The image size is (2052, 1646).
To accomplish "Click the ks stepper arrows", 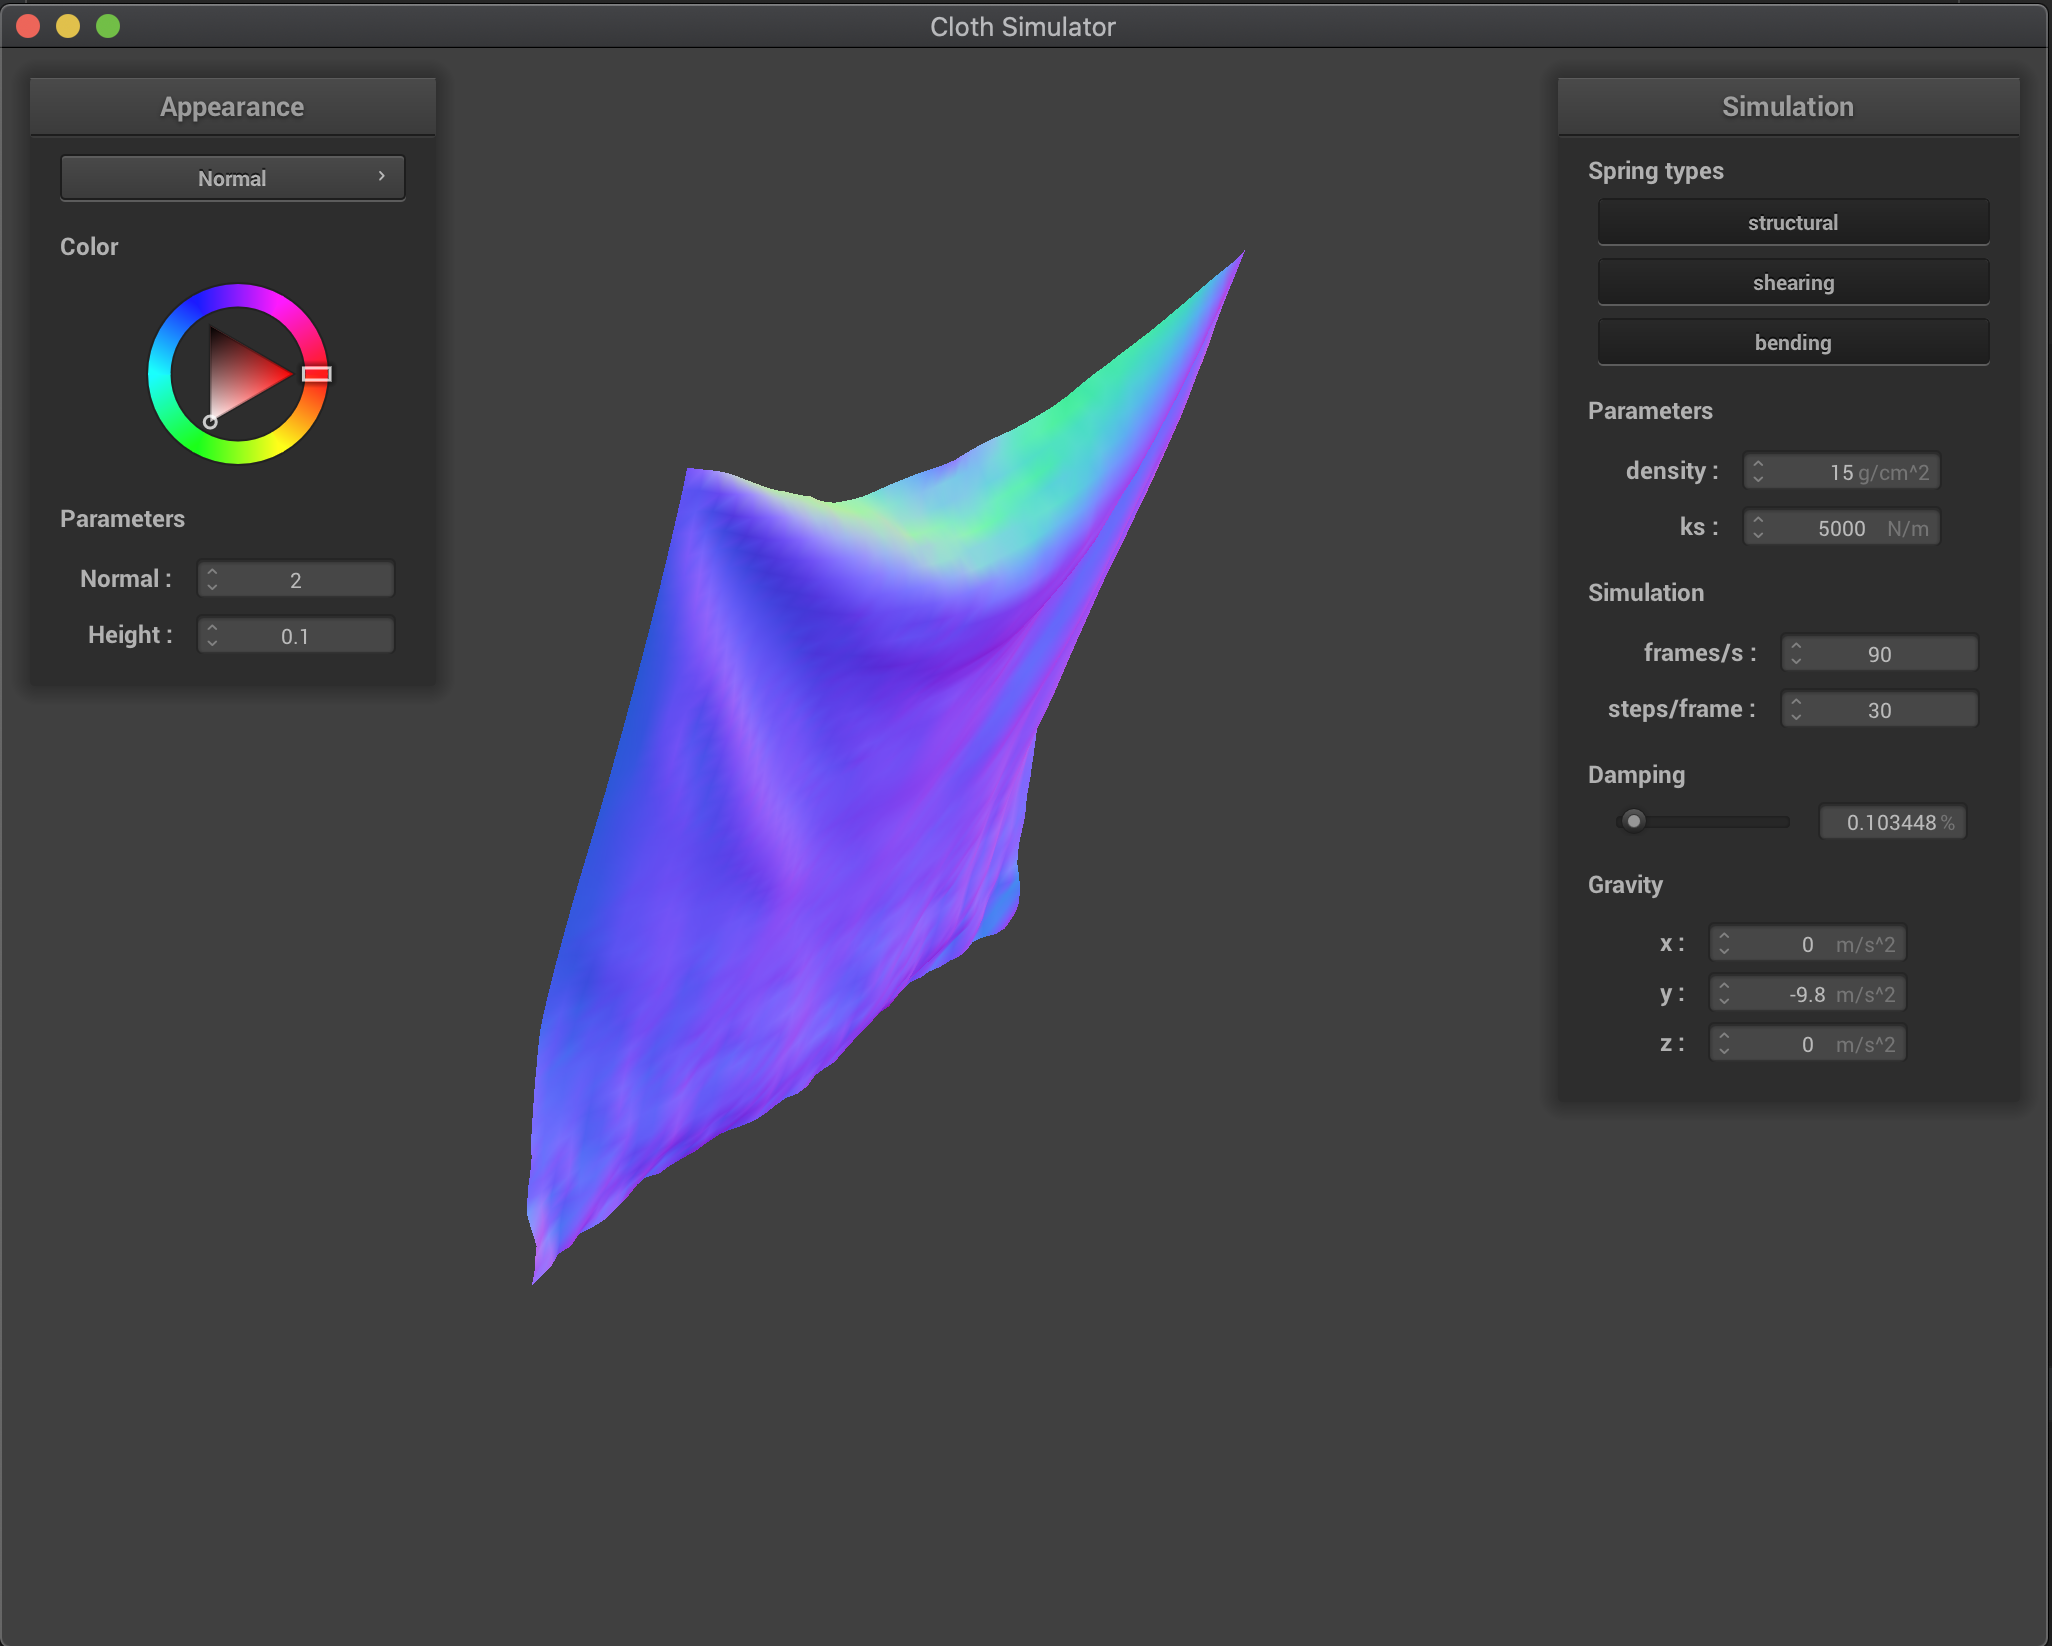I will click(x=1759, y=527).
